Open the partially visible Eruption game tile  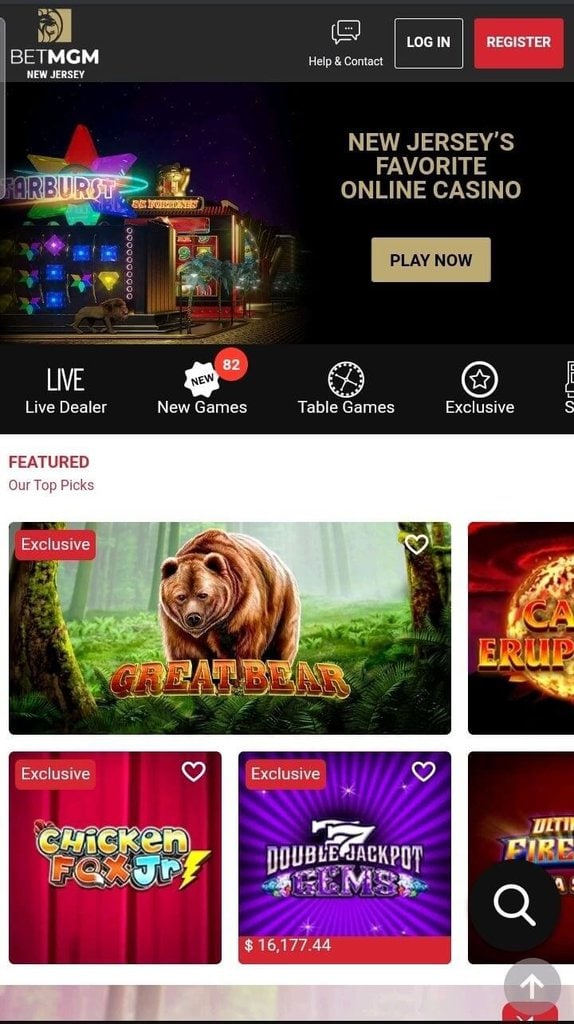[x=521, y=628]
